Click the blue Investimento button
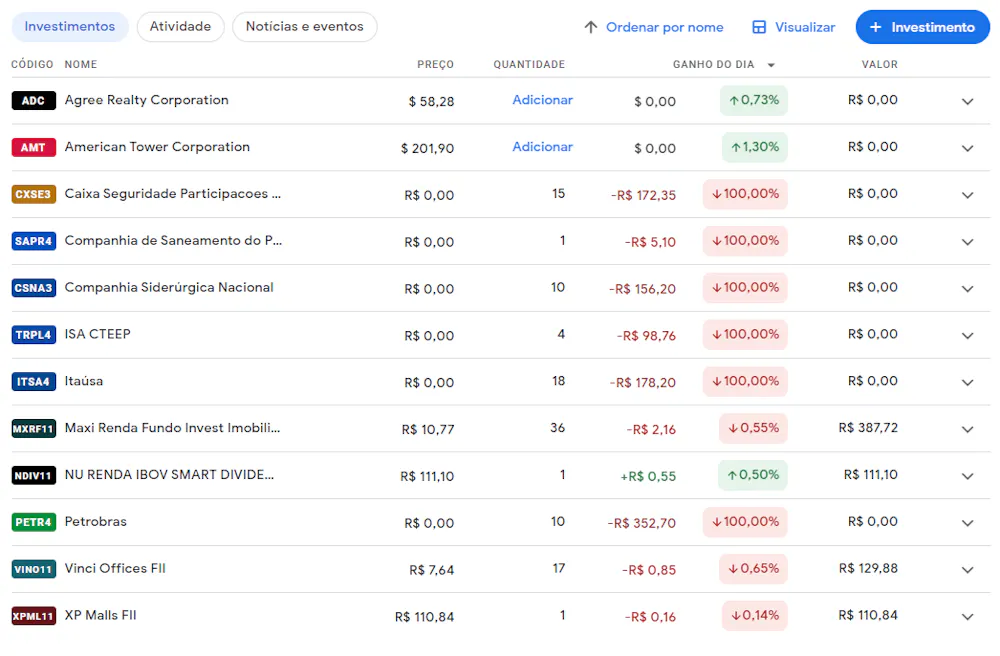Viewport: 1000px width, 656px height. 922,27
